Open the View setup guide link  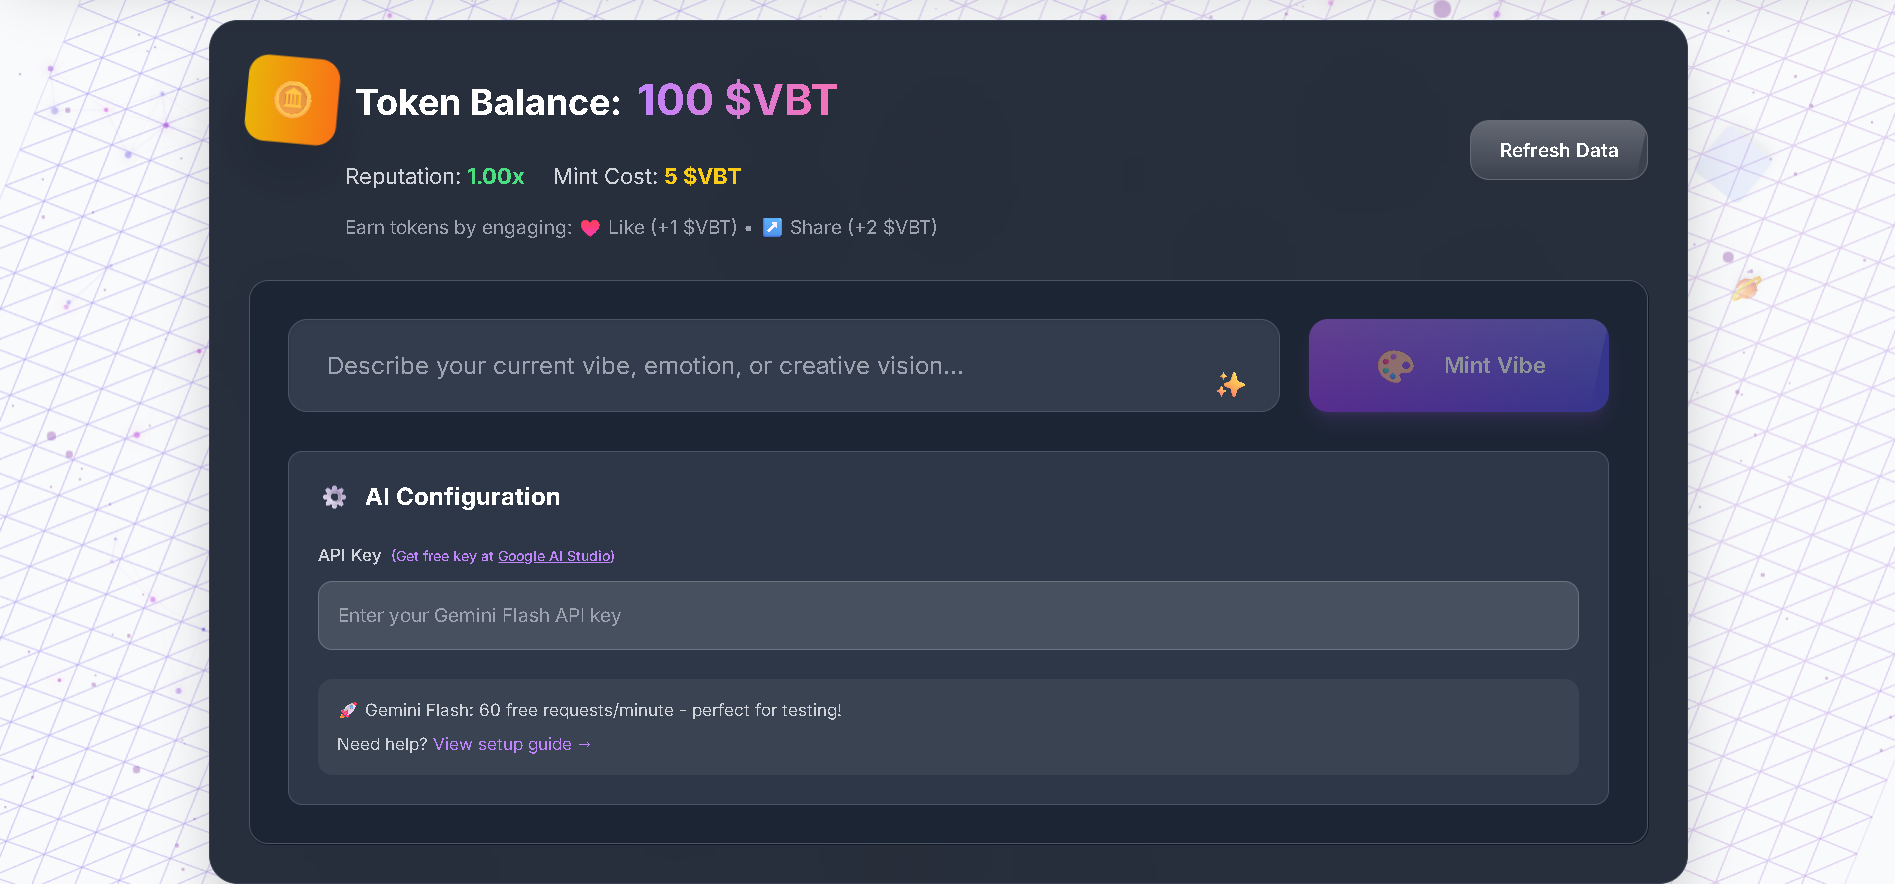point(511,744)
